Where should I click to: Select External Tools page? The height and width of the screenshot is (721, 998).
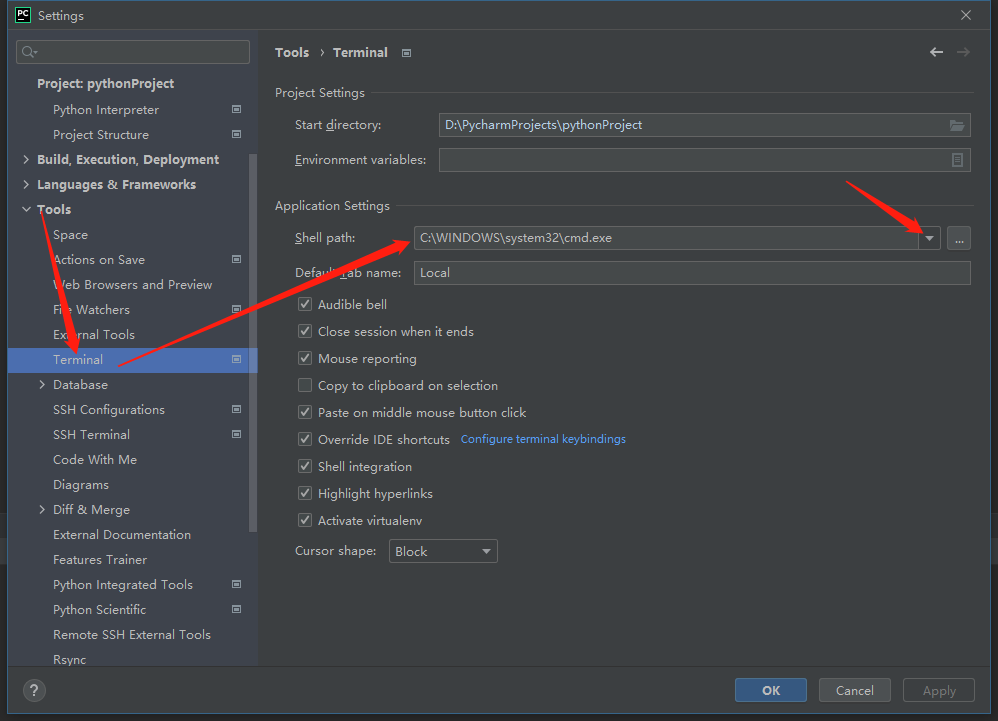(x=94, y=335)
